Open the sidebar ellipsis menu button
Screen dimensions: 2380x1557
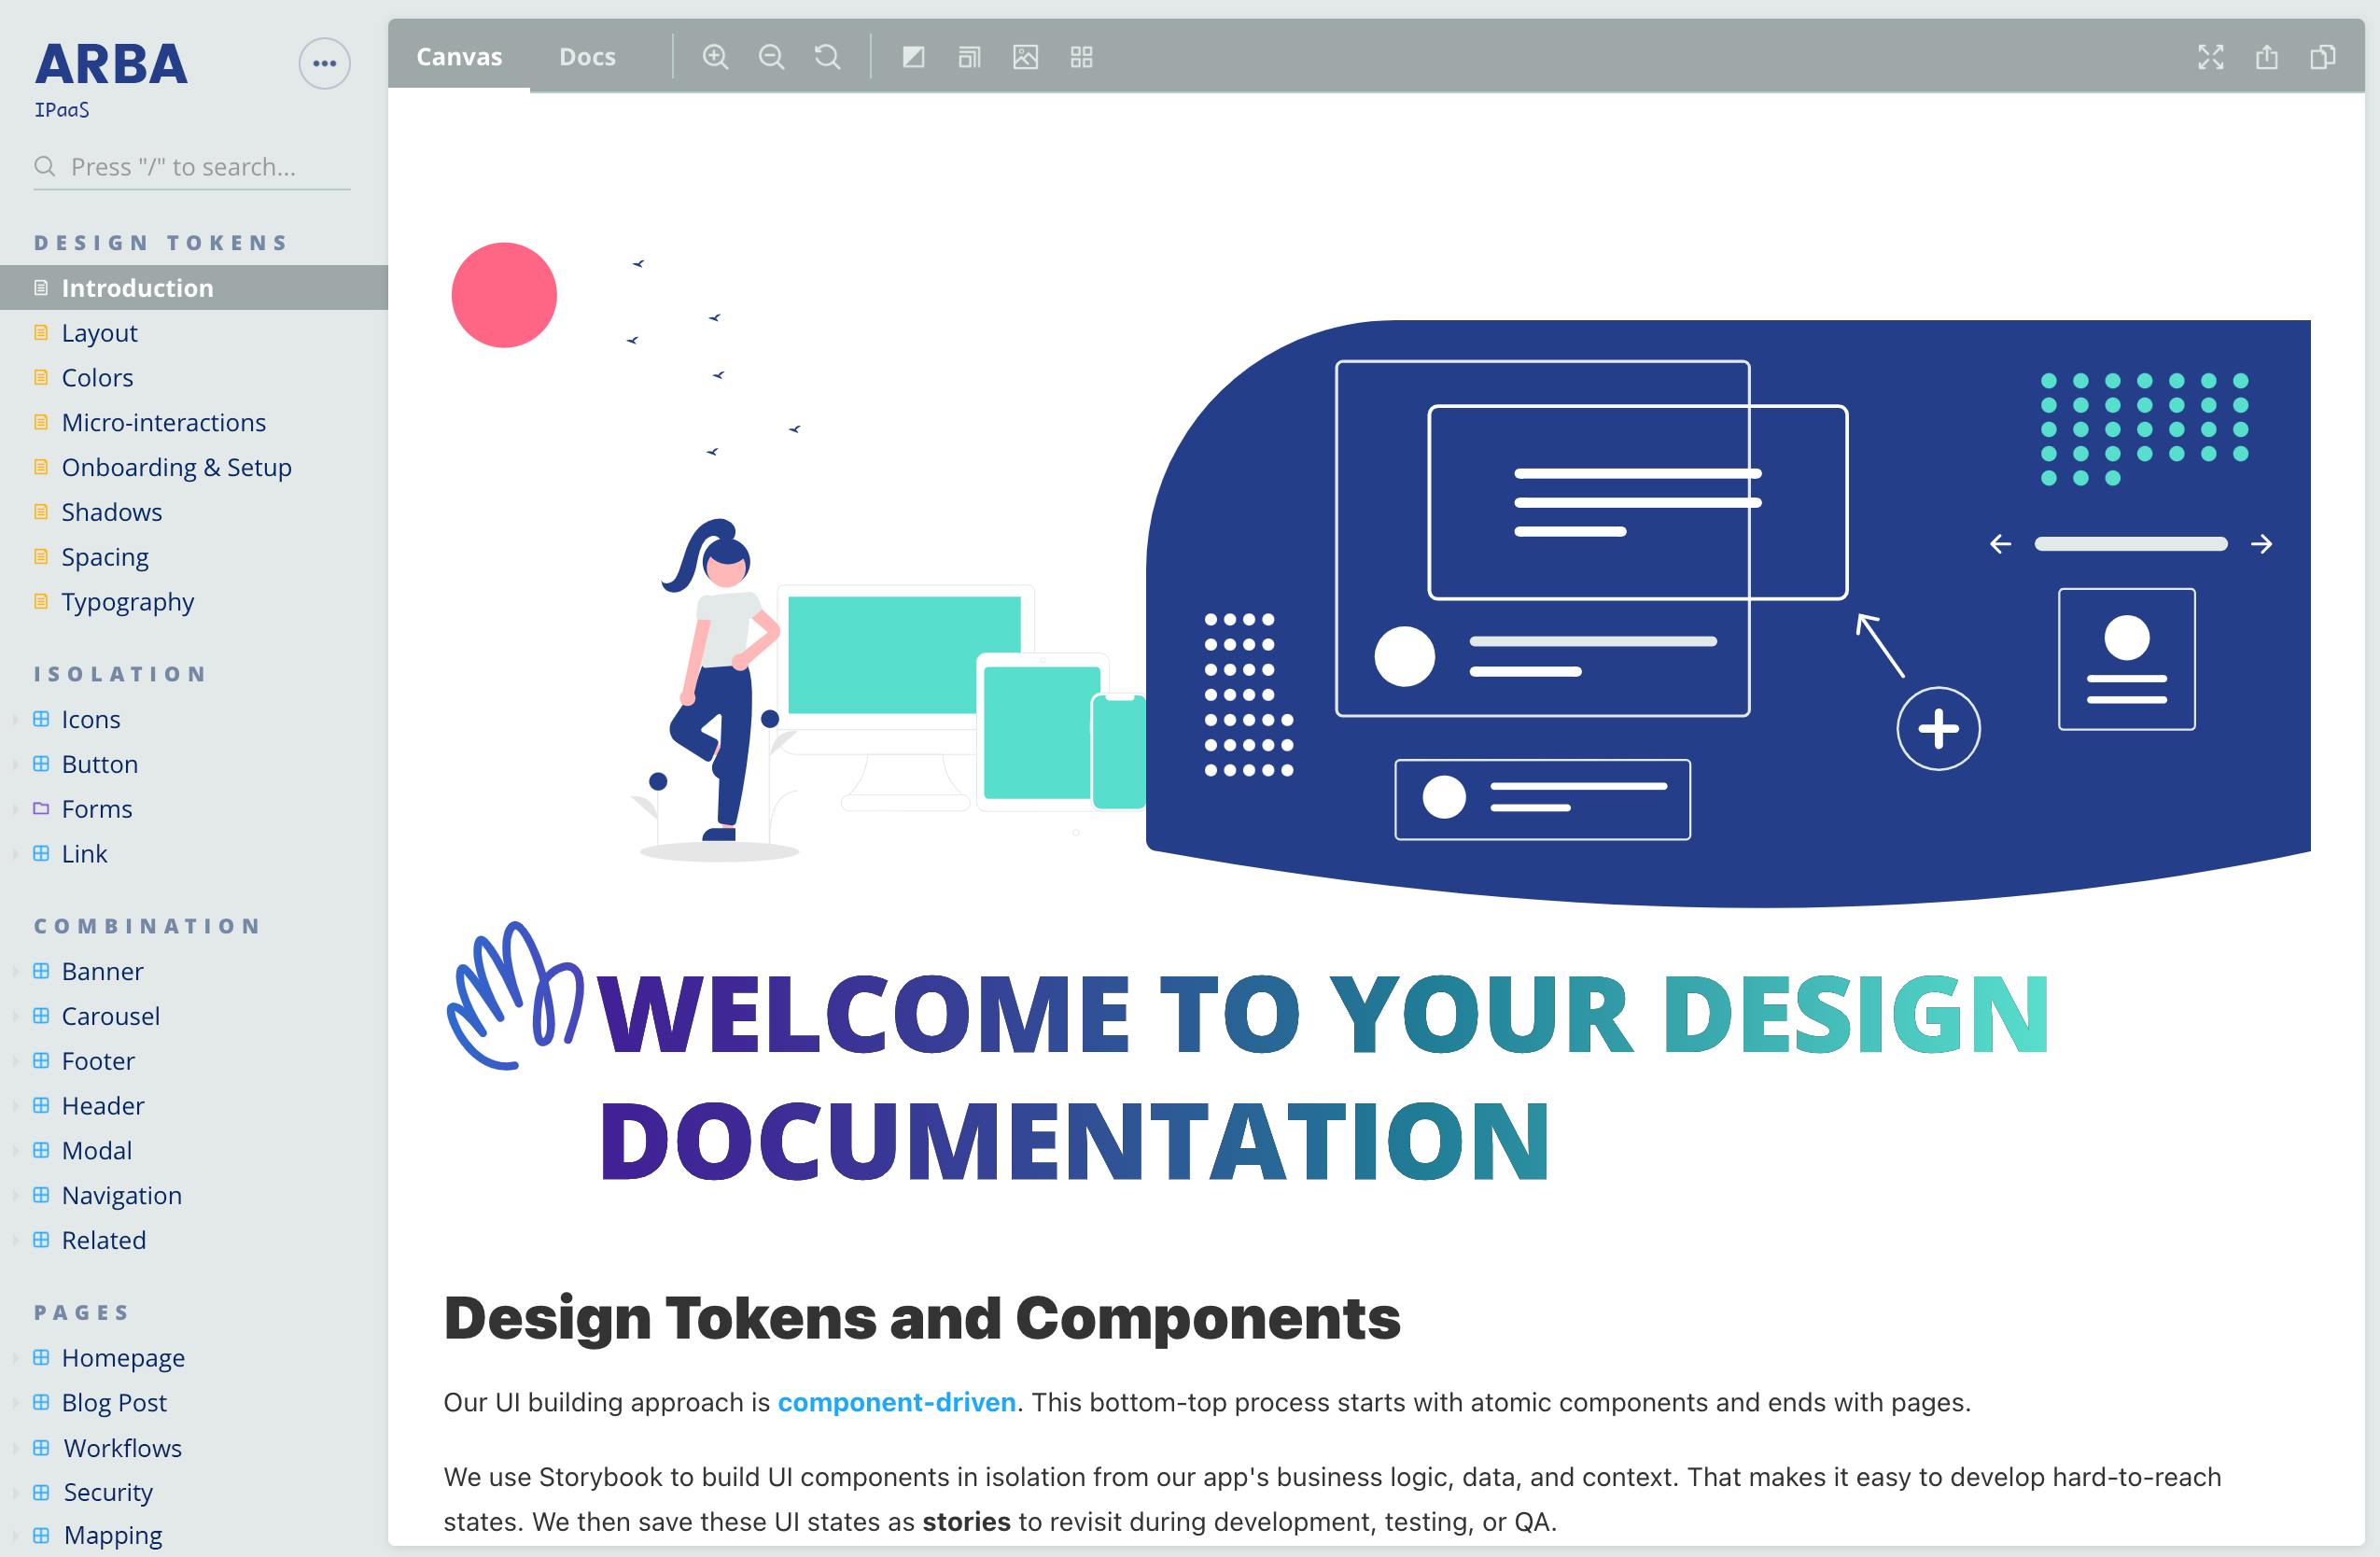[324, 63]
